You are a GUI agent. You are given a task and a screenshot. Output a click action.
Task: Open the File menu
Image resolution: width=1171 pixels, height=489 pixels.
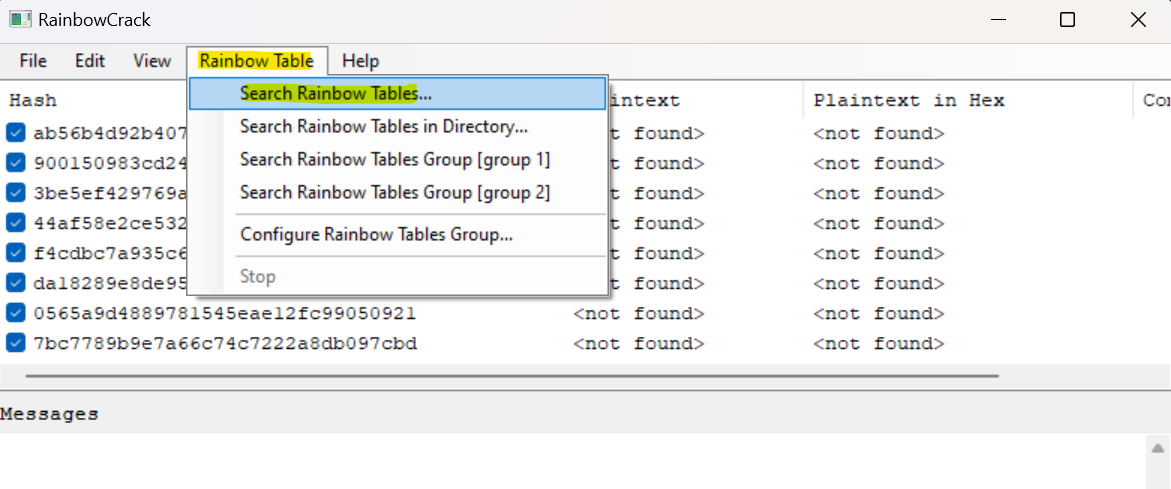(x=33, y=60)
